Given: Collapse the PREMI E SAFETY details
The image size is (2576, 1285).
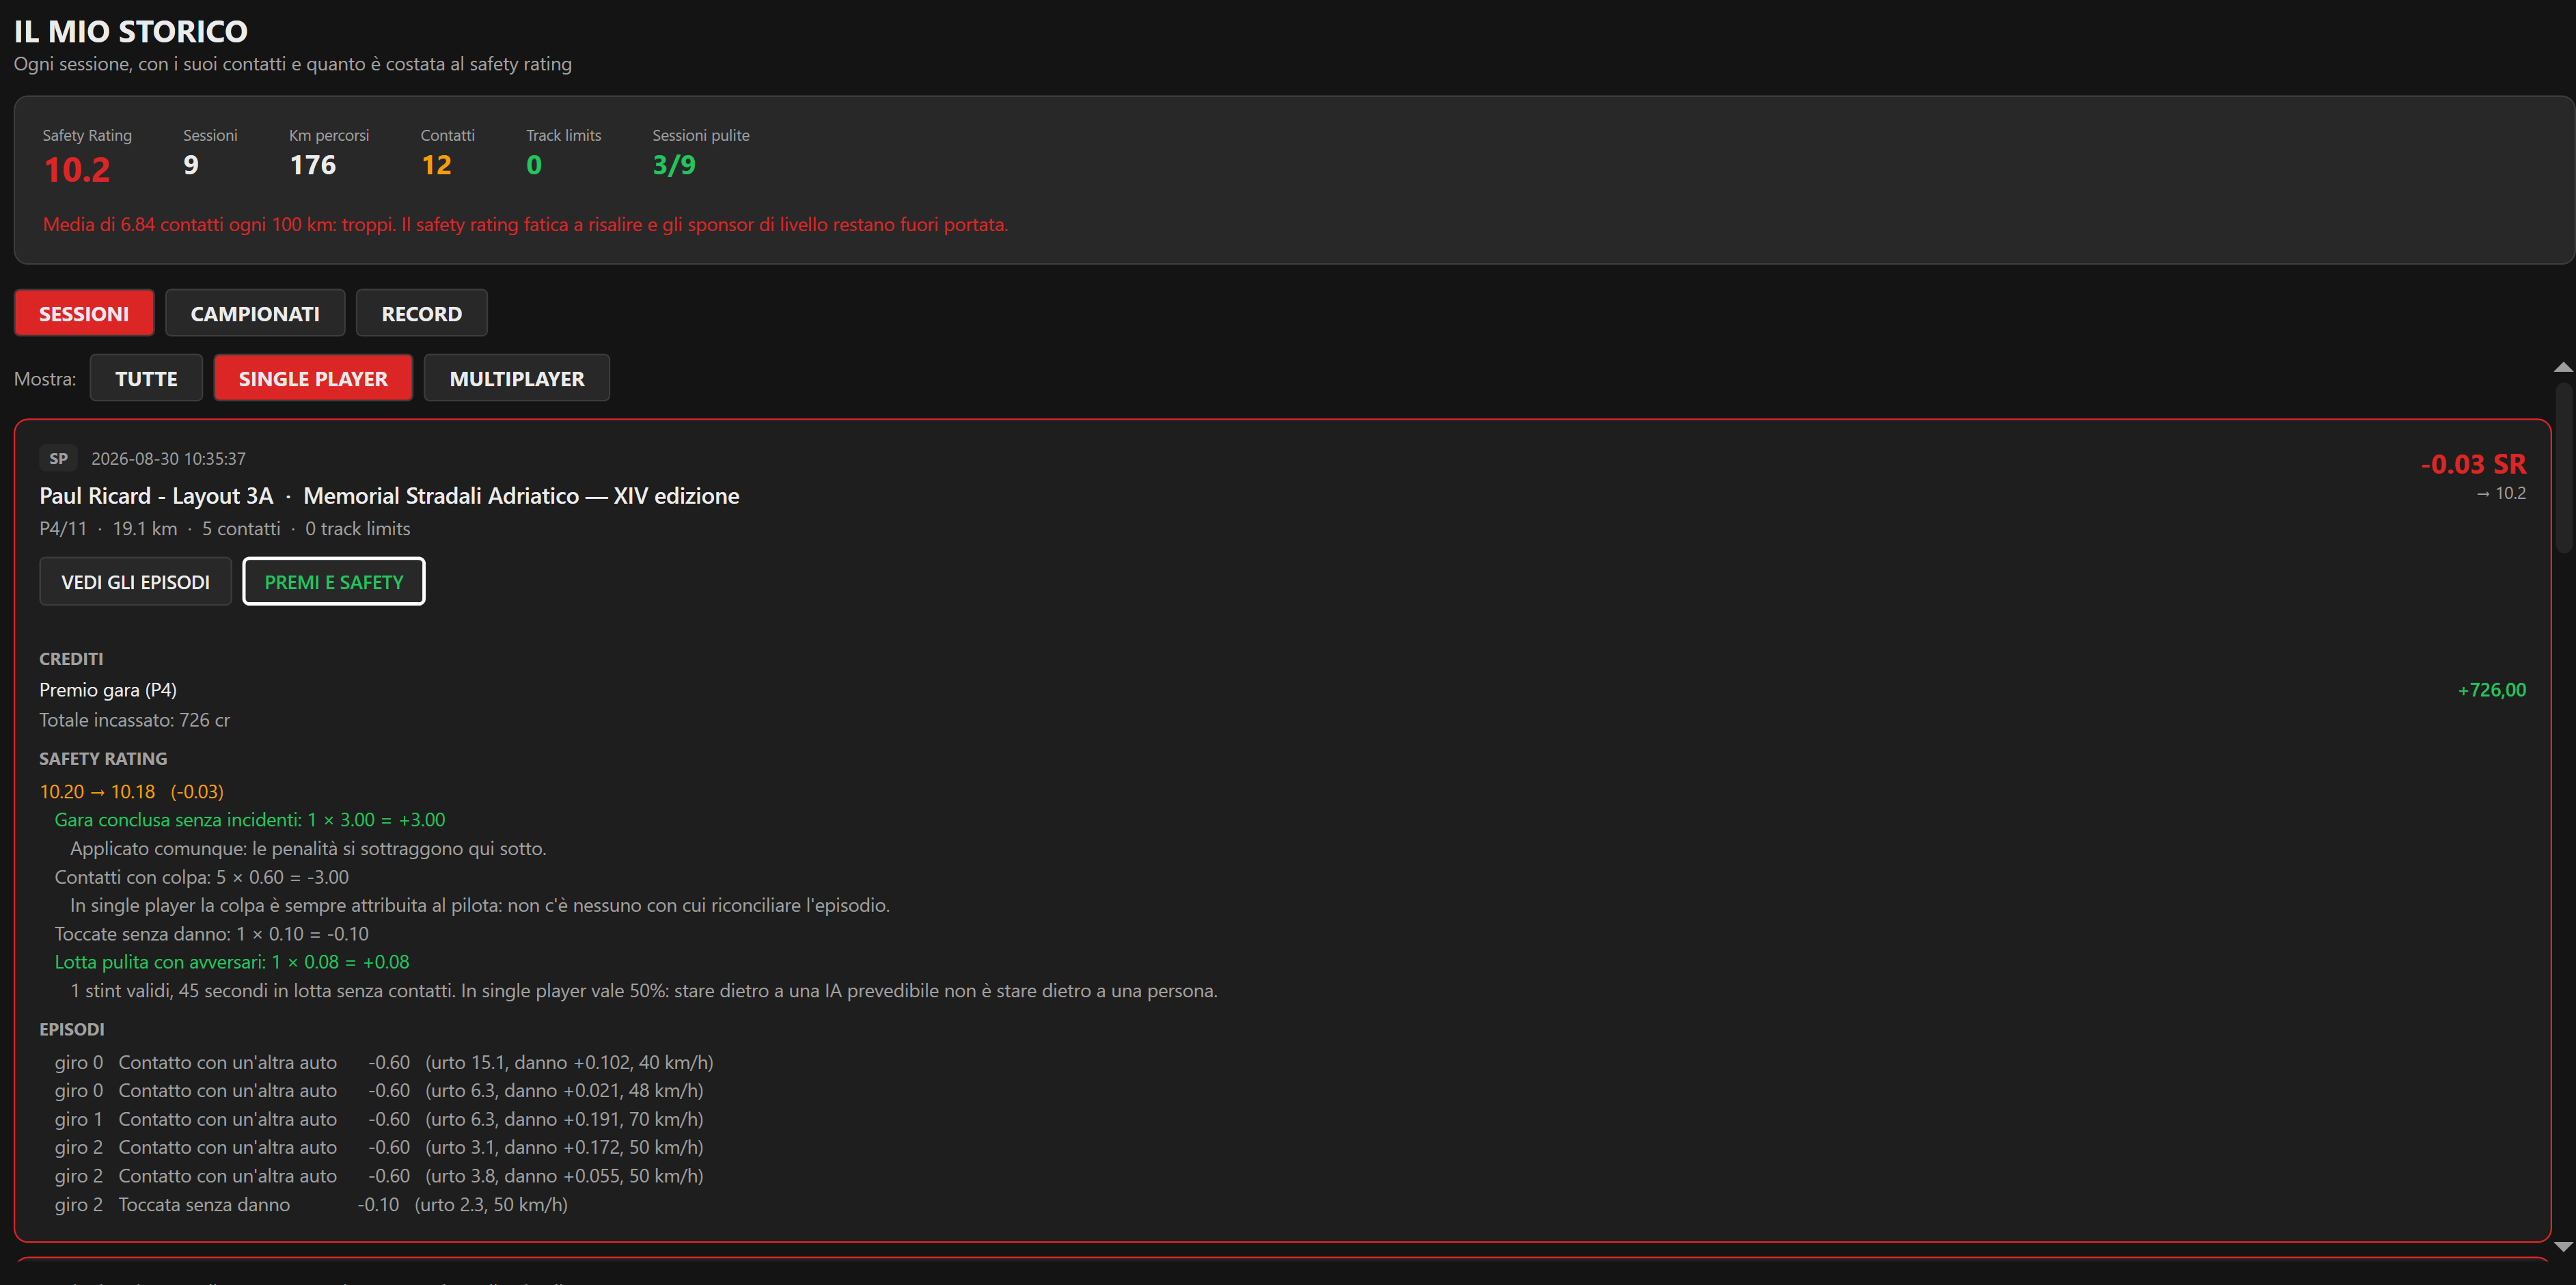Looking at the screenshot, I should click(x=334, y=581).
